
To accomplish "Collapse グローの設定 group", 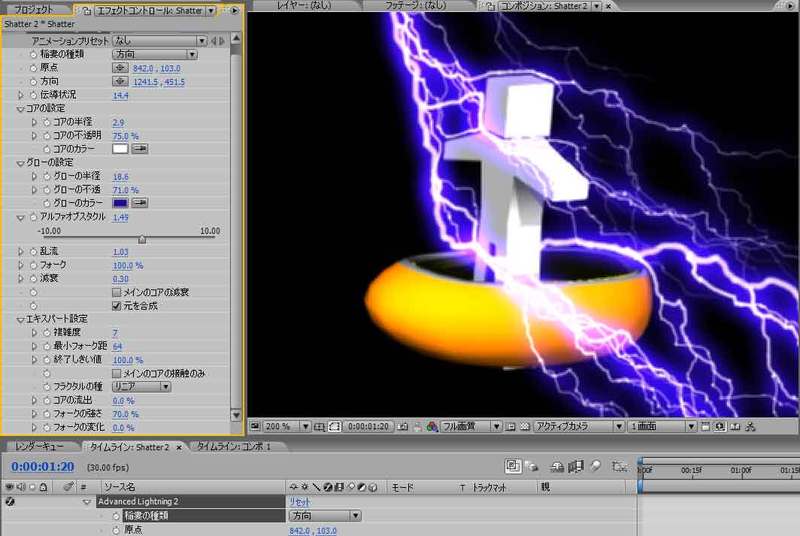I will (20, 163).
